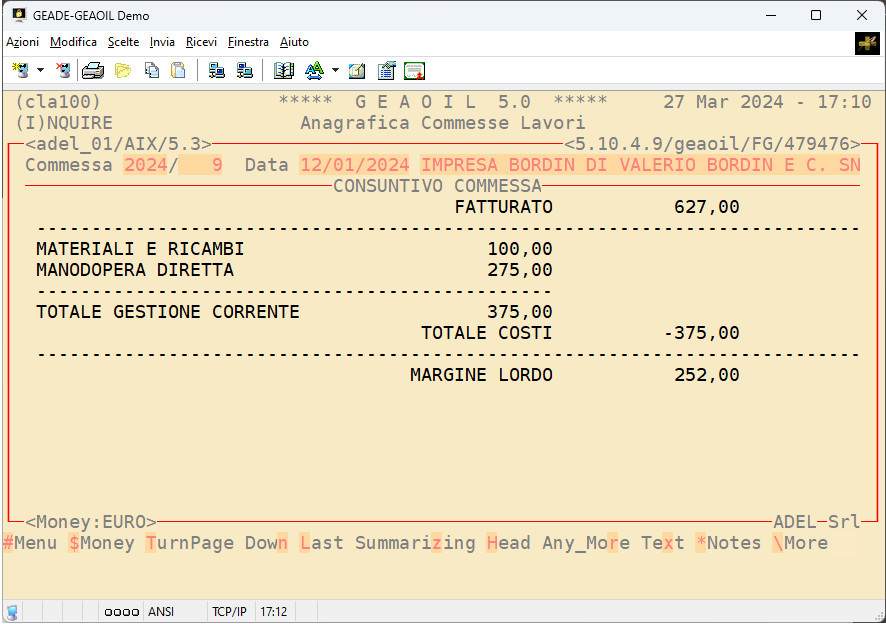The image size is (886, 624).
Task: Expand the font size dropdown arrow
Action: pos(335,70)
